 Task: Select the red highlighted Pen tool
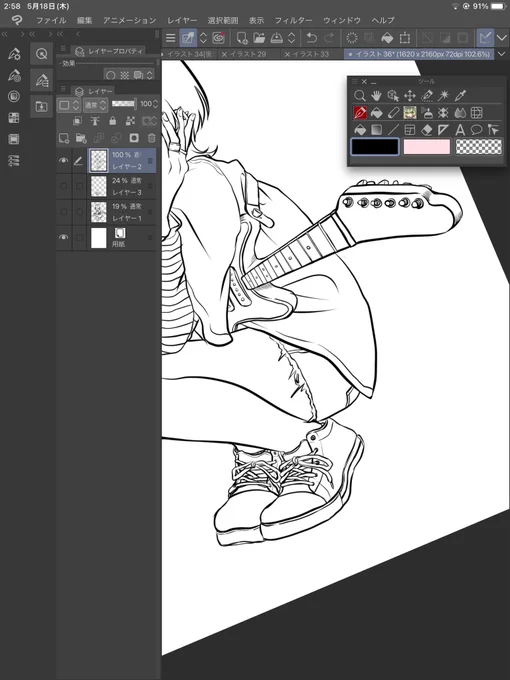[x=360, y=113]
